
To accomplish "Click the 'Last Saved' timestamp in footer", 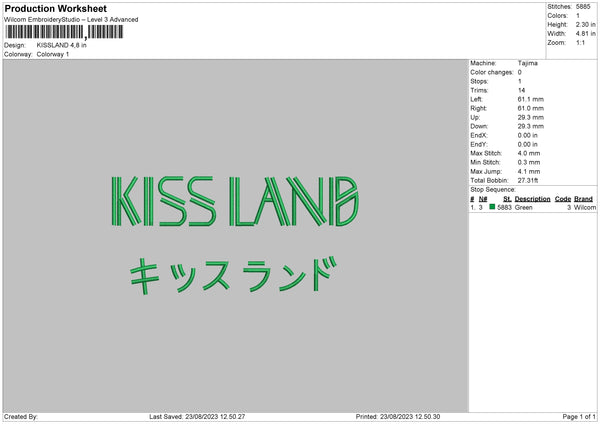I will (x=197, y=416).
